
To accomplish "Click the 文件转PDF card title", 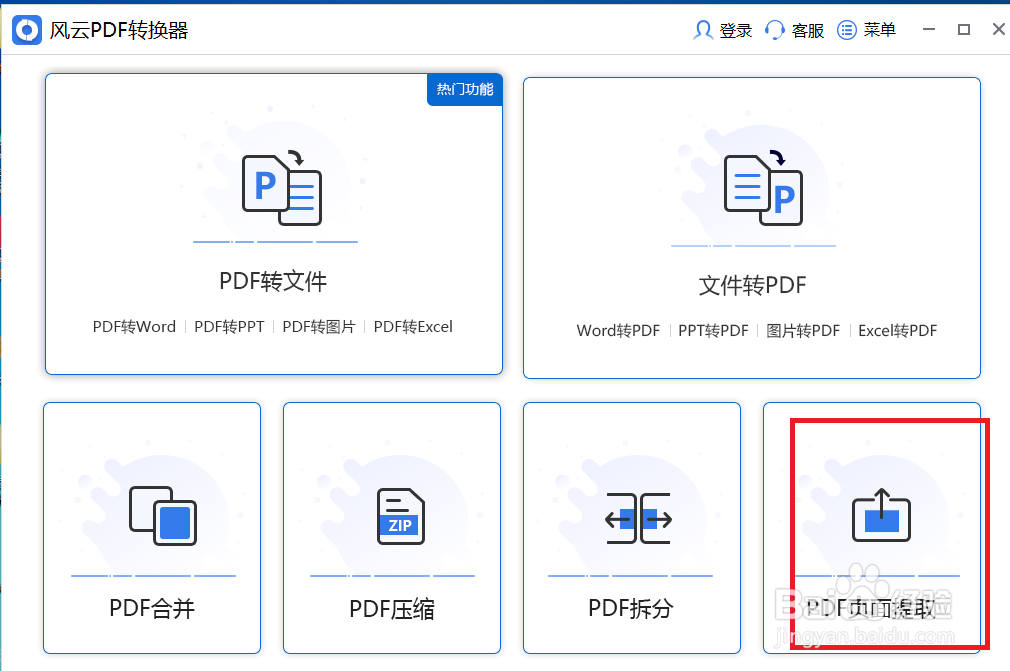I will [752, 285].
